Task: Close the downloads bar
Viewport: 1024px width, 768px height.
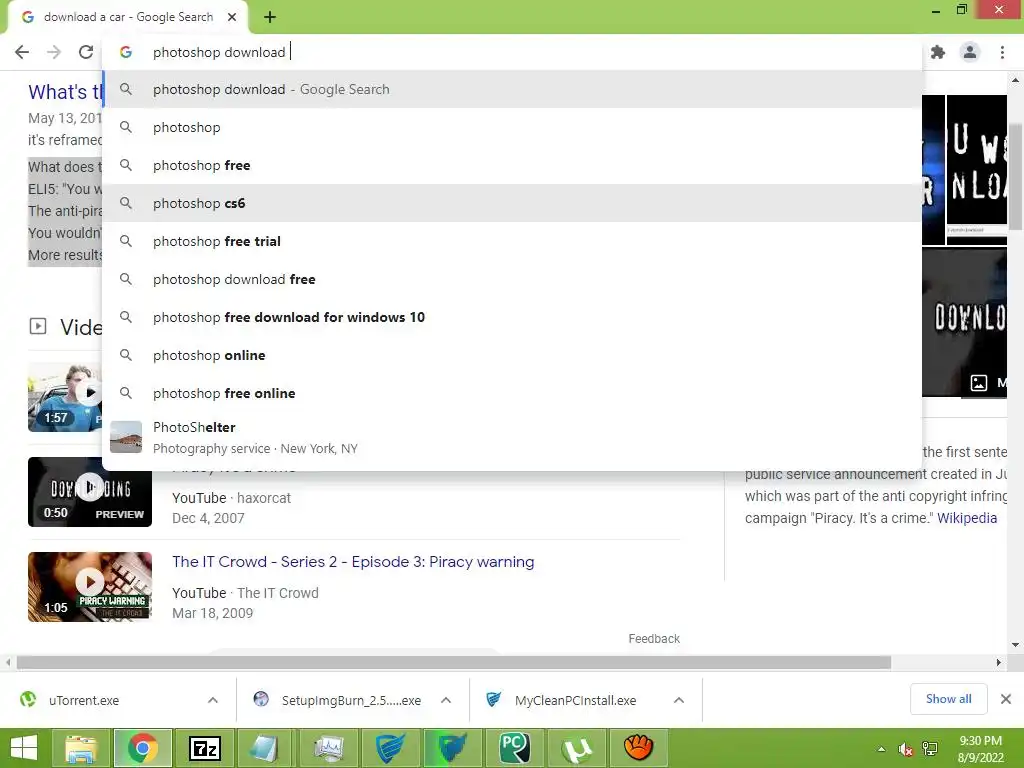Action: coord(1006,699)
